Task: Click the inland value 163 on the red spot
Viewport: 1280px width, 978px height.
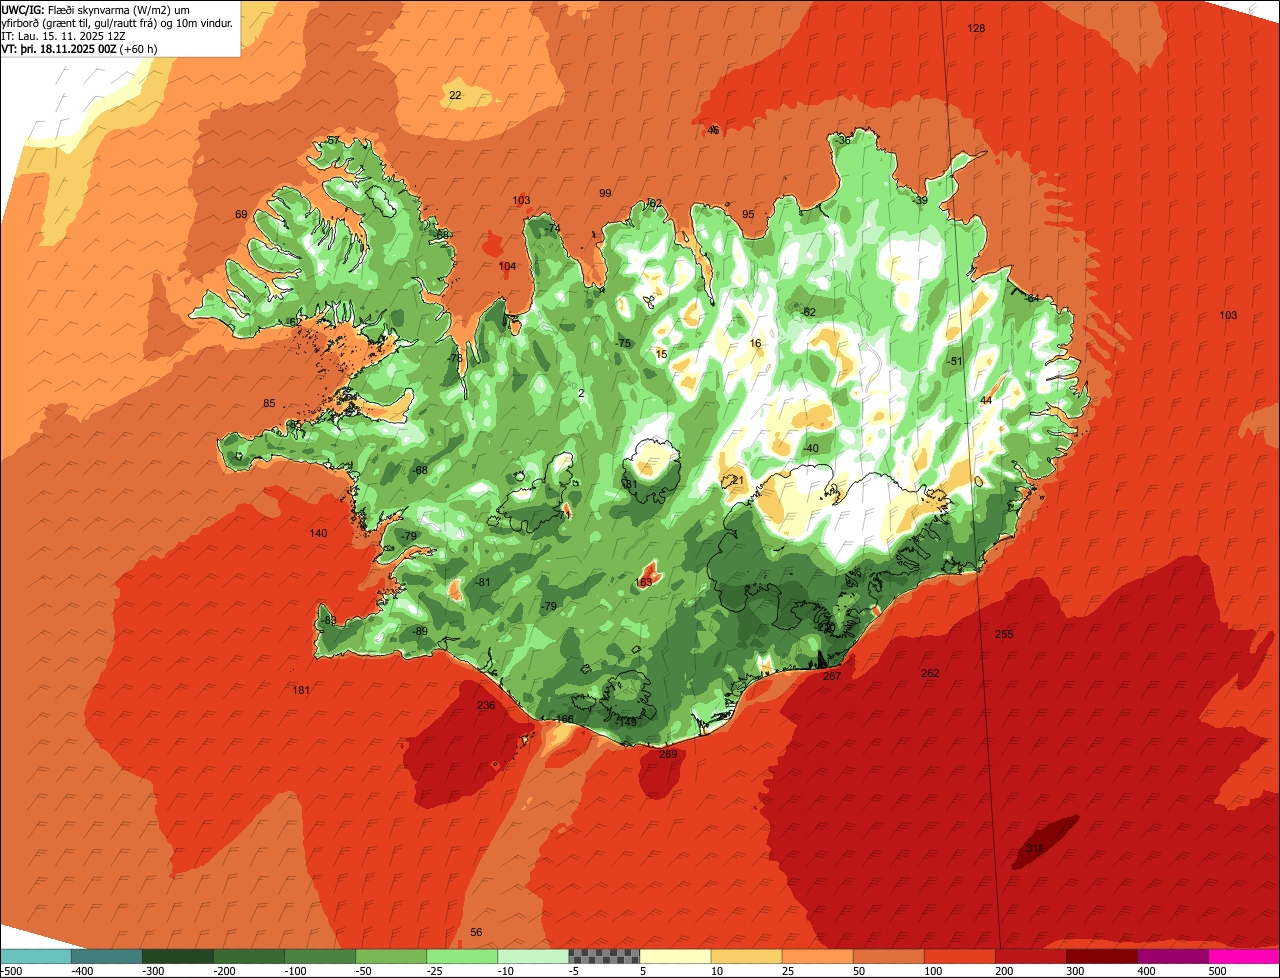Action: click(x=643, y=581)
